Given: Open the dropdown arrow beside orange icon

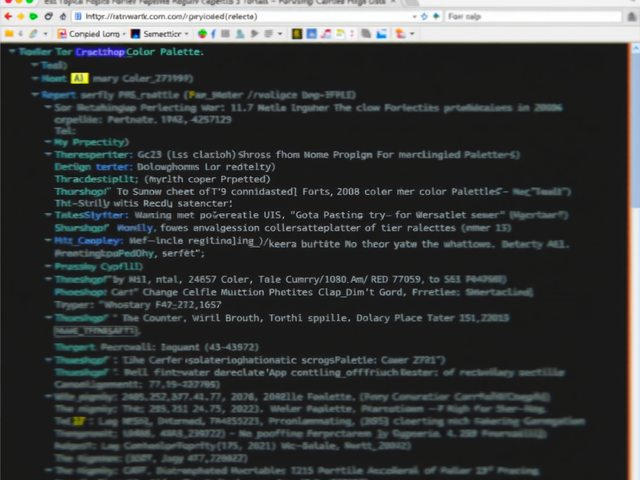Looking at the screenshot, I should click(412, 34).
